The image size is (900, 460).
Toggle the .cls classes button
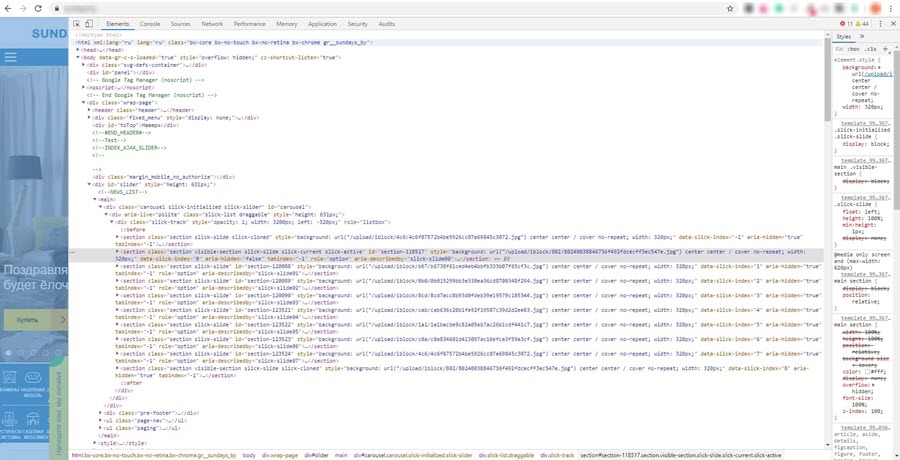(x=871, y=49)
